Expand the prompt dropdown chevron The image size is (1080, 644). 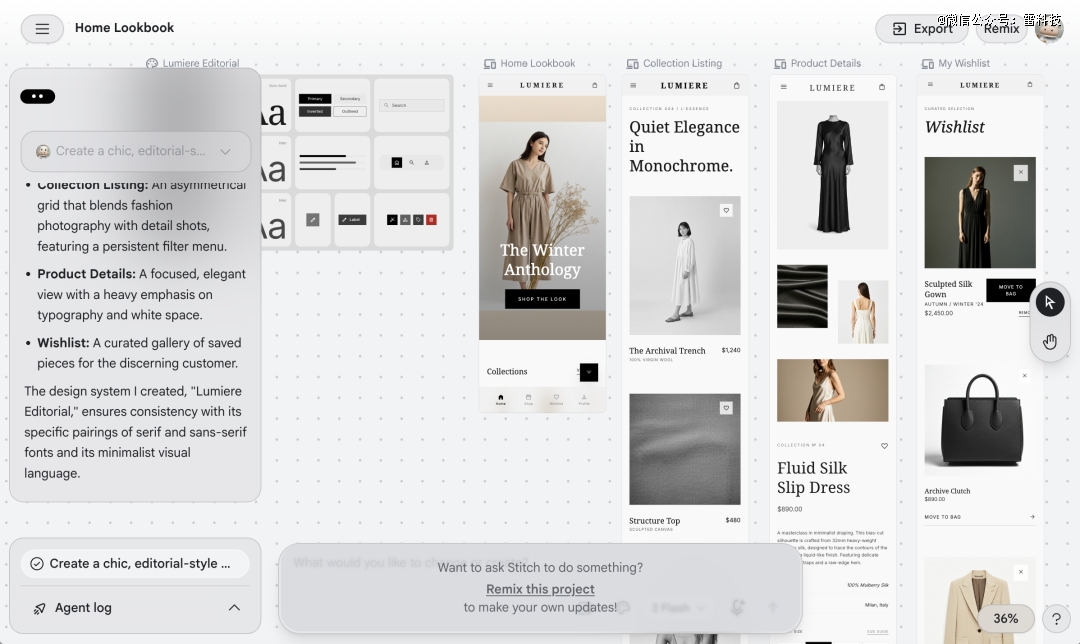click(225, 152)
